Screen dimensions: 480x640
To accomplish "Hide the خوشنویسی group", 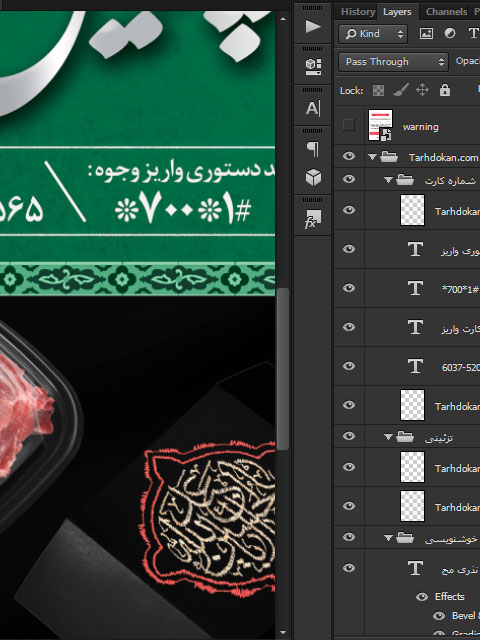I will pyautogui.click(x=349, y=537).
